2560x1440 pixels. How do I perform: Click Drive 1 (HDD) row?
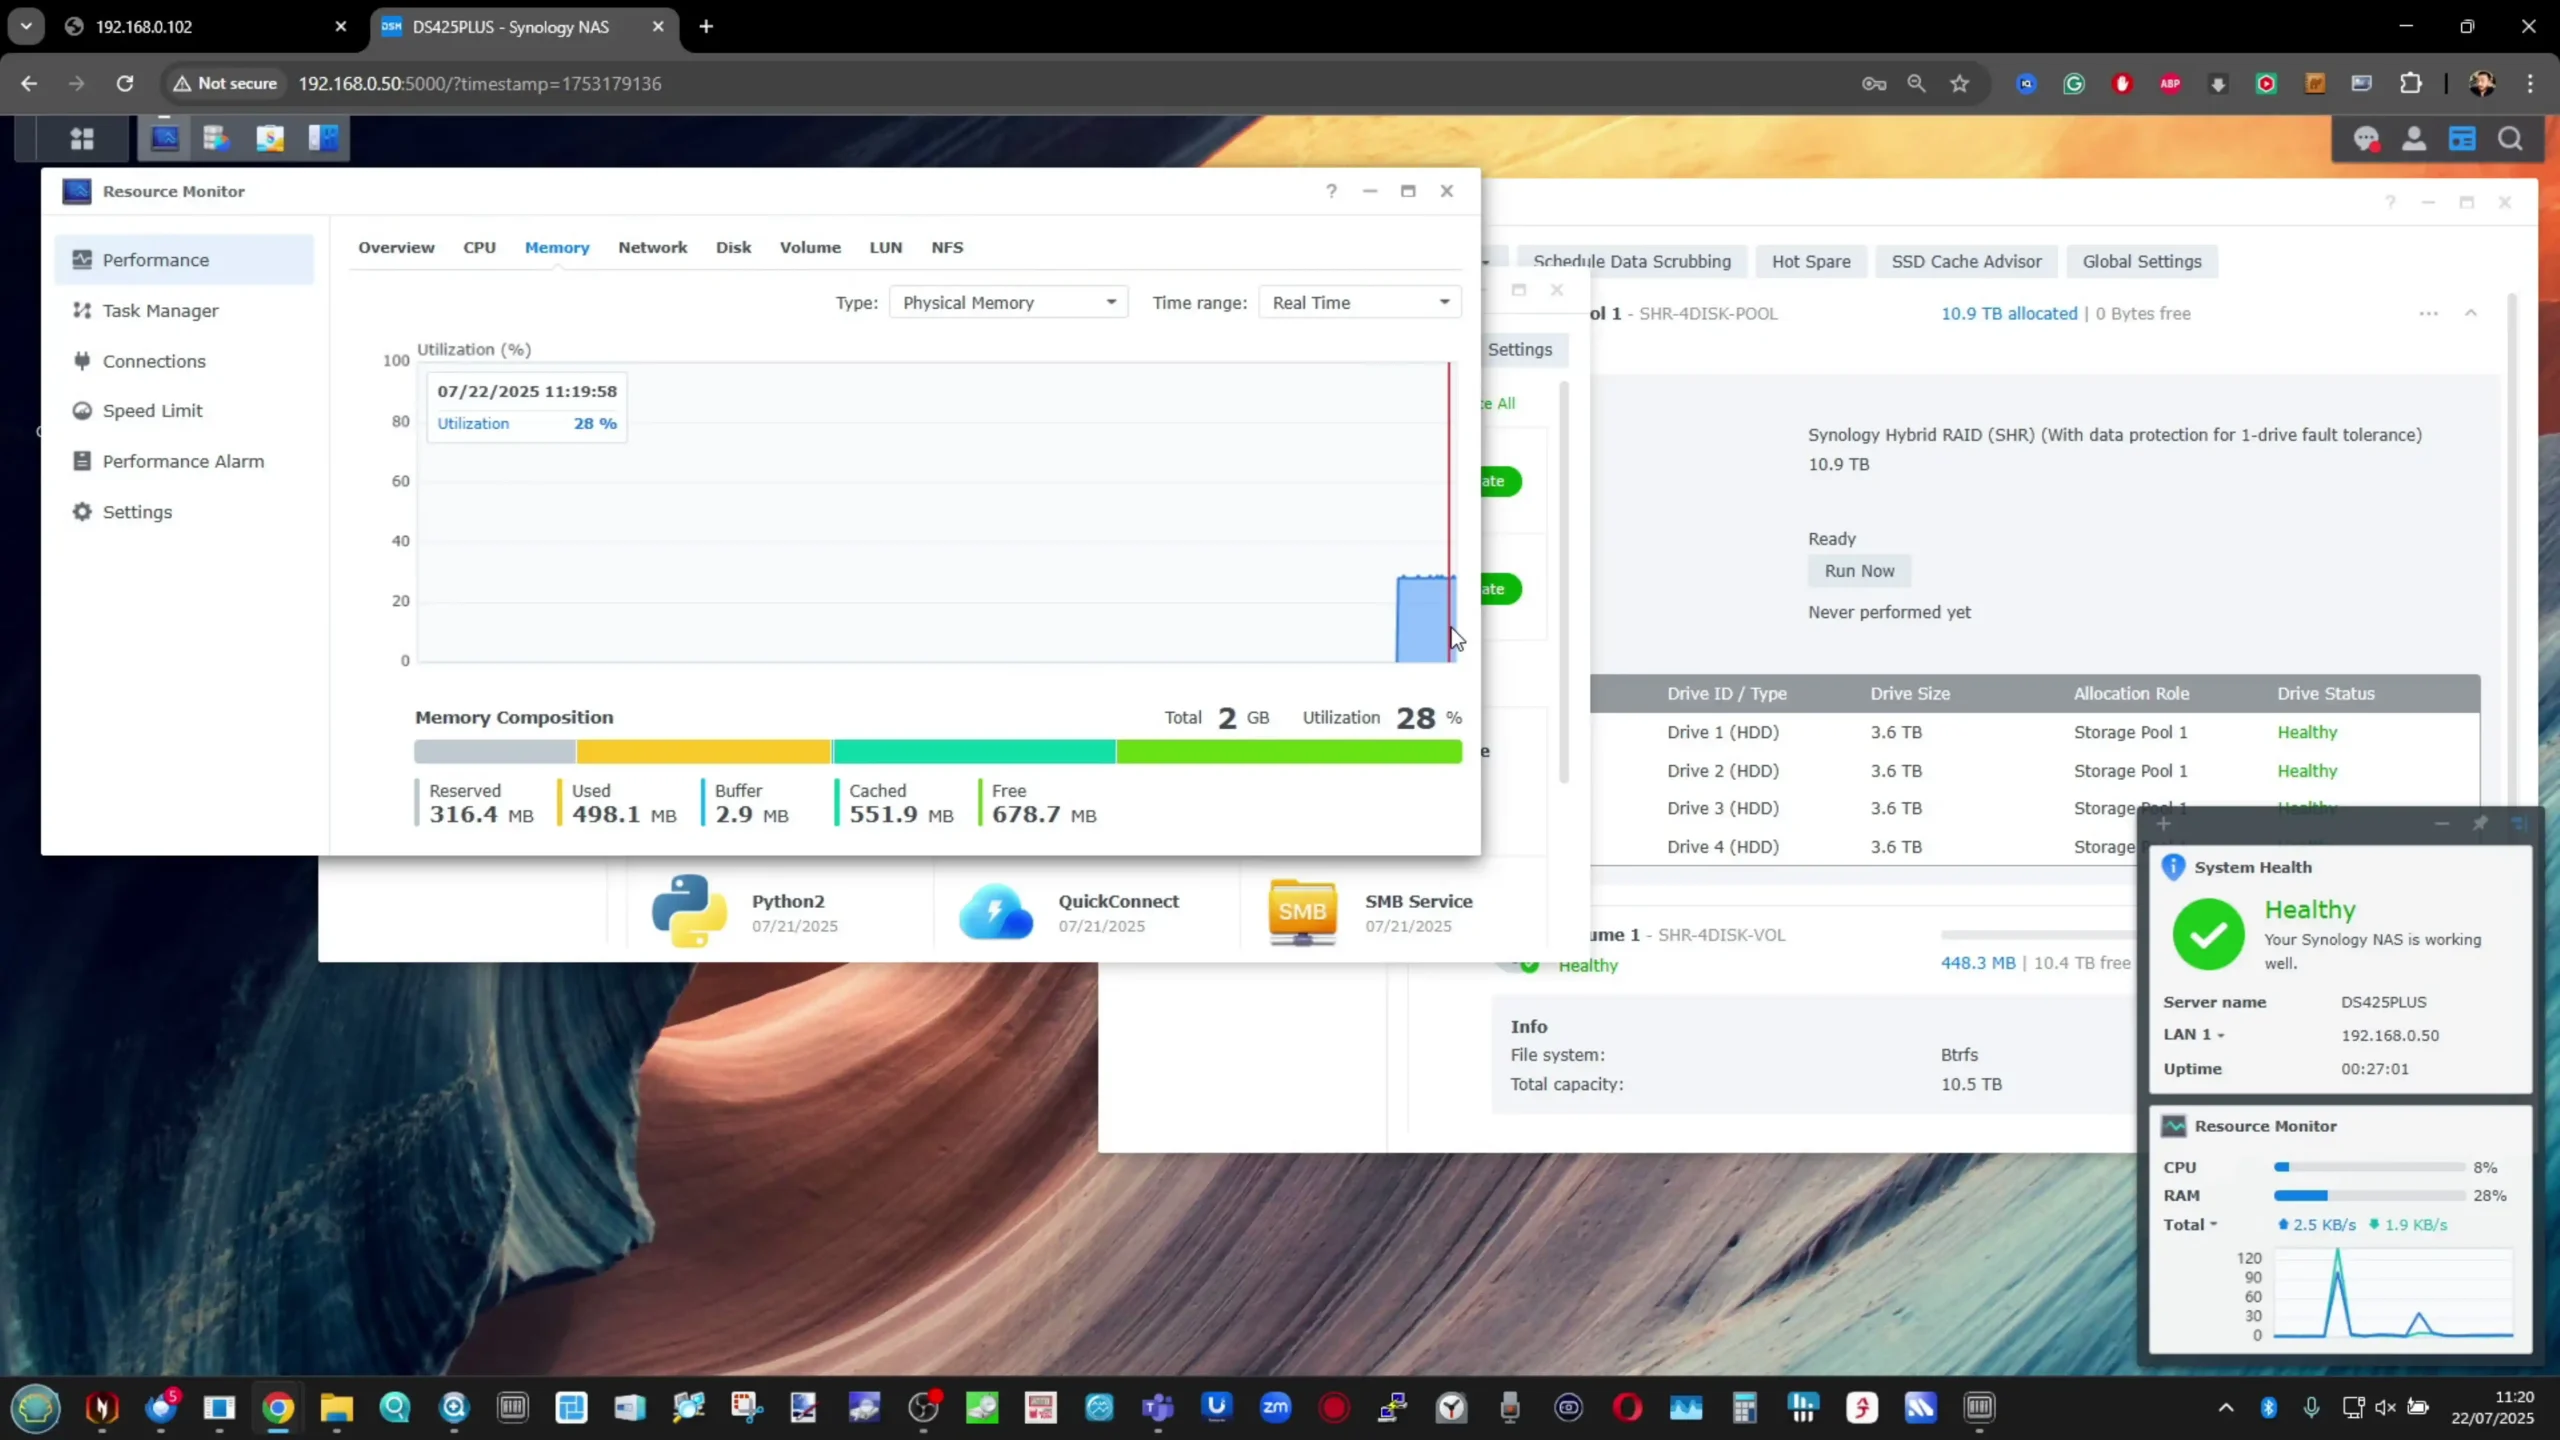pos(2034,732)
